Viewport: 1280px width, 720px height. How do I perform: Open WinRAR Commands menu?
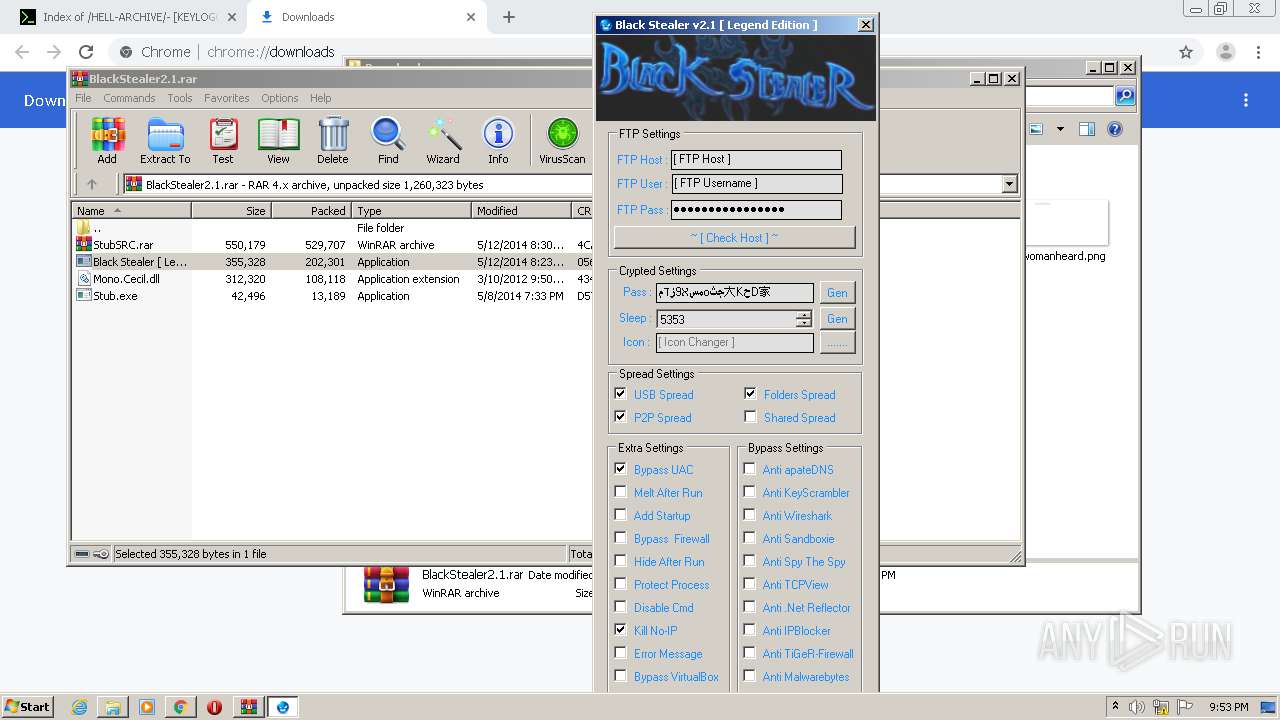129,98
